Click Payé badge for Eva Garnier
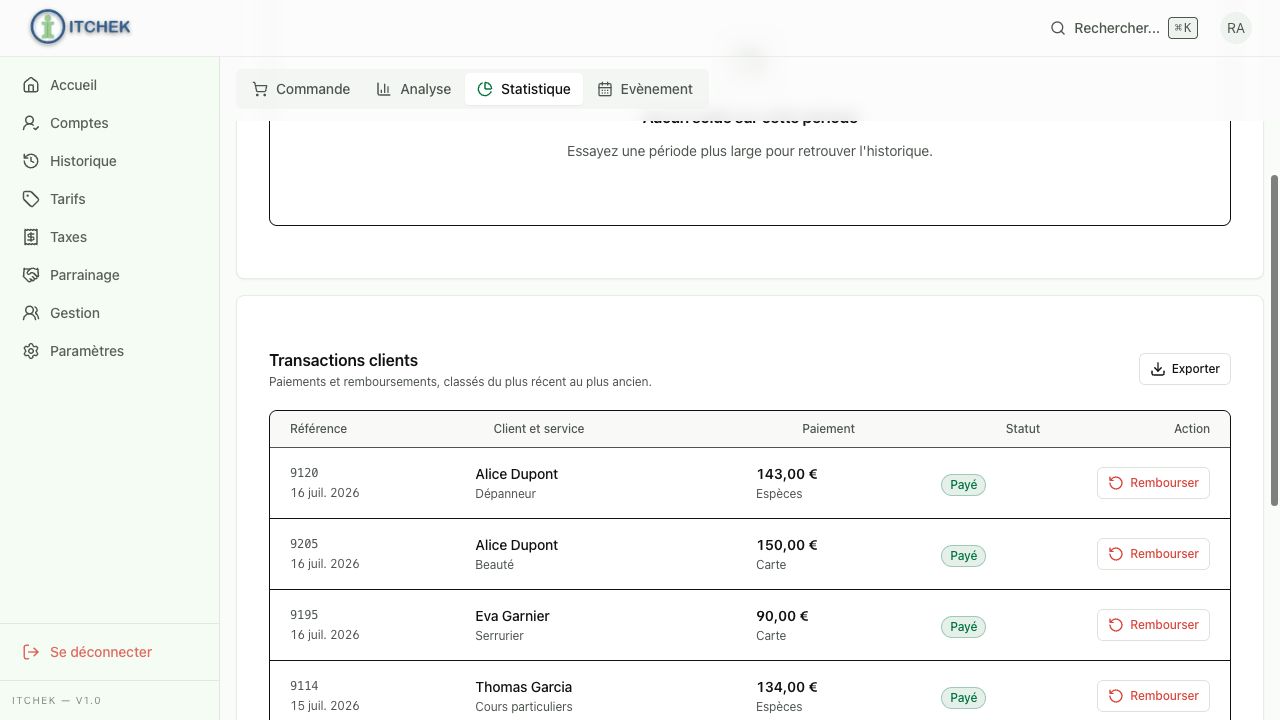1280x720 pixels. 963,627
